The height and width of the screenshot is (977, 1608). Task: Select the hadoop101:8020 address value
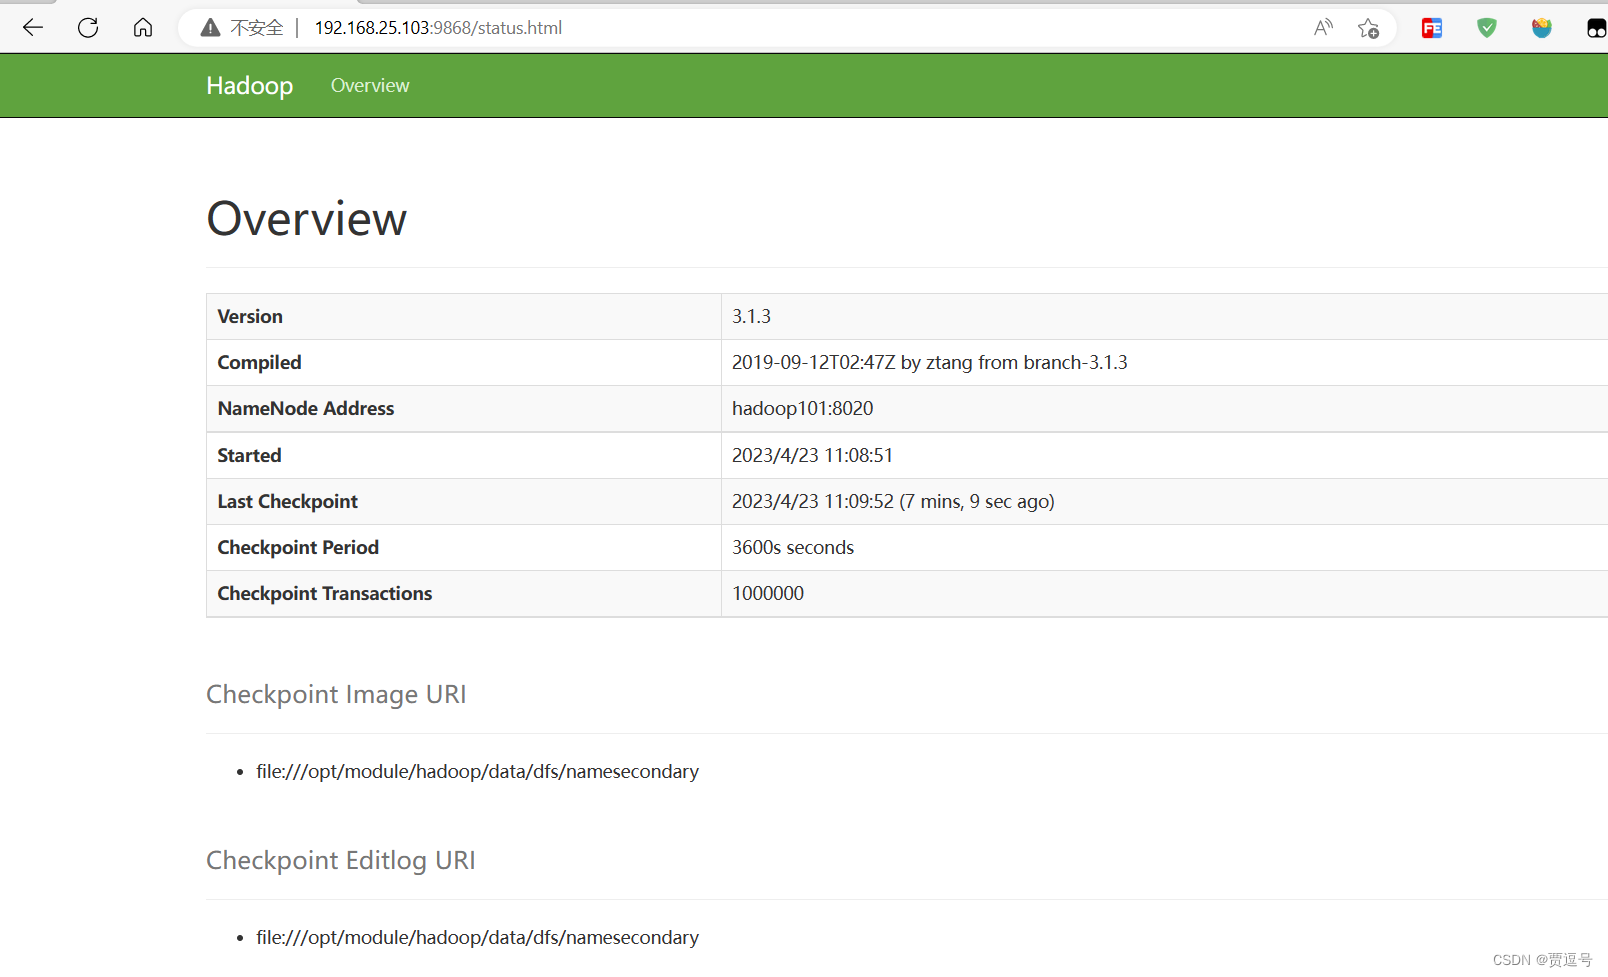802,409
